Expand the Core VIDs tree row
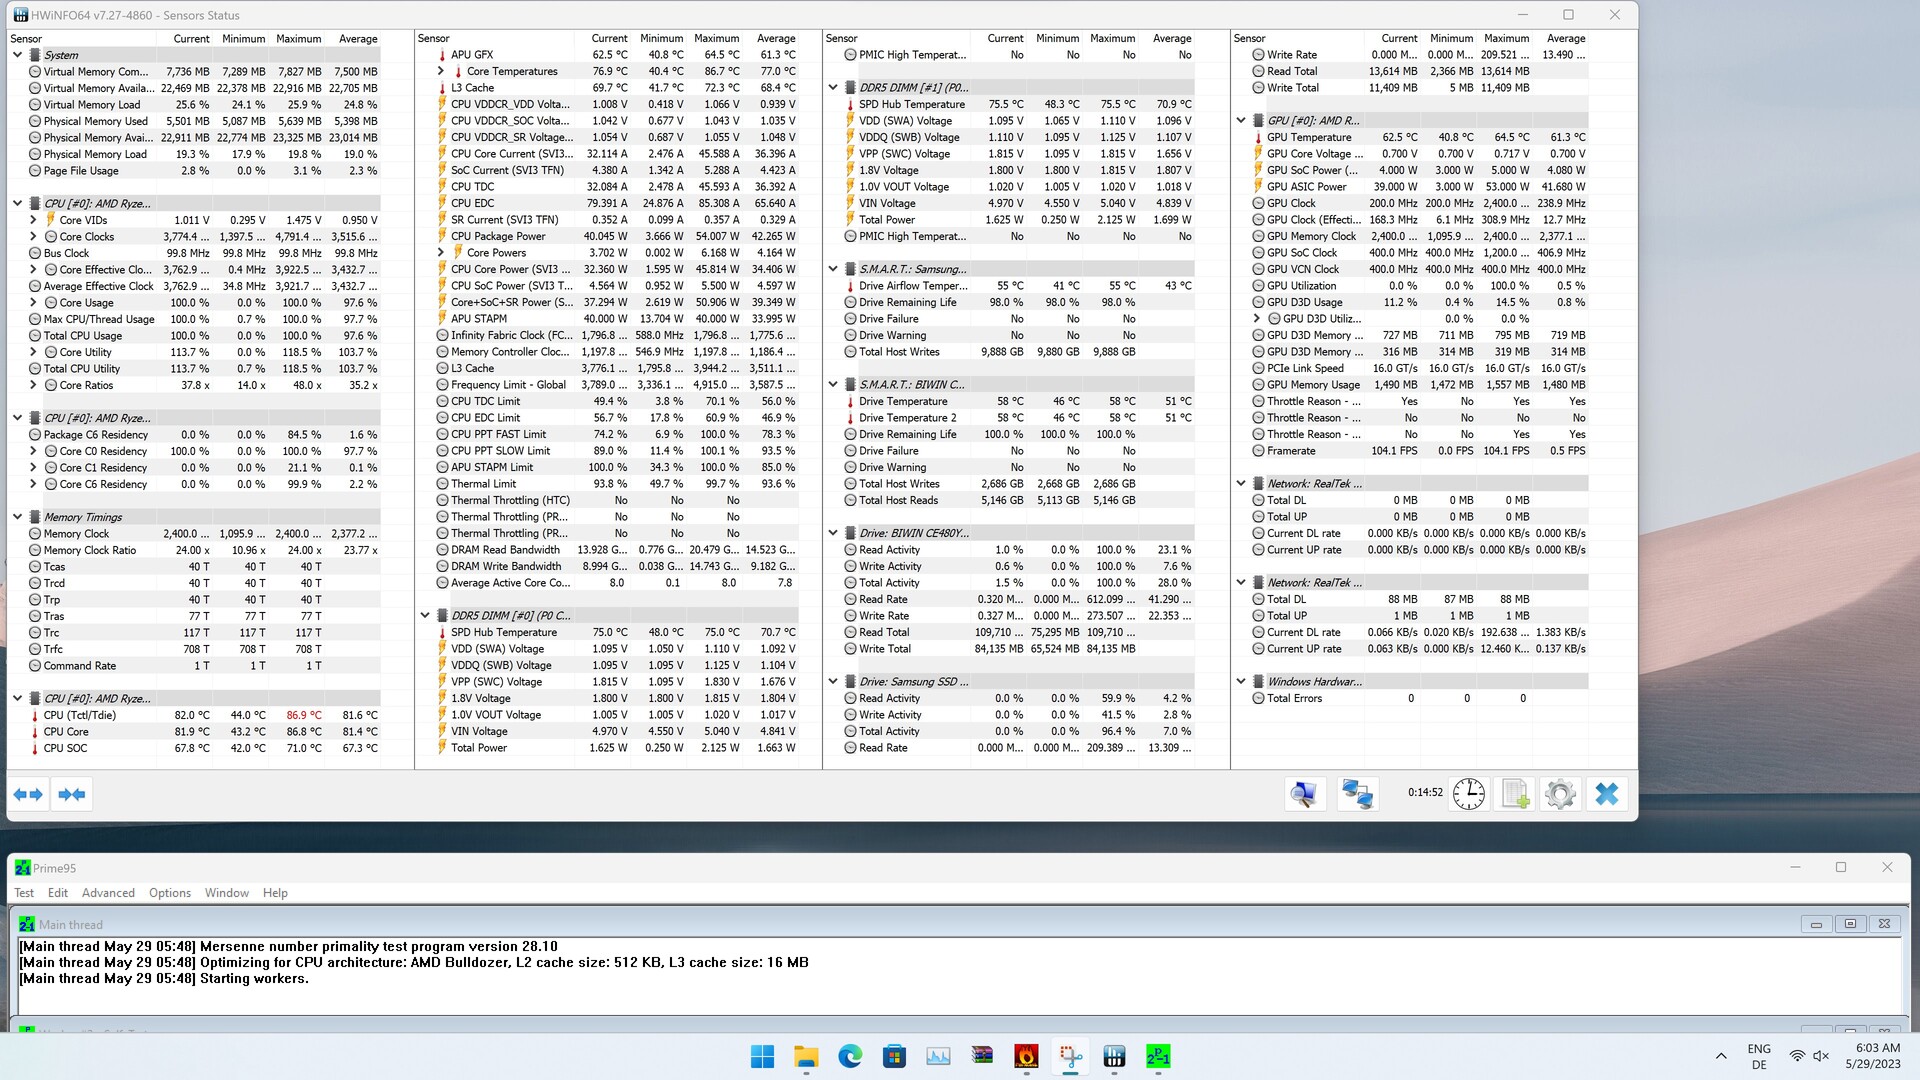1920x1080 pixels. coord(33,220)
